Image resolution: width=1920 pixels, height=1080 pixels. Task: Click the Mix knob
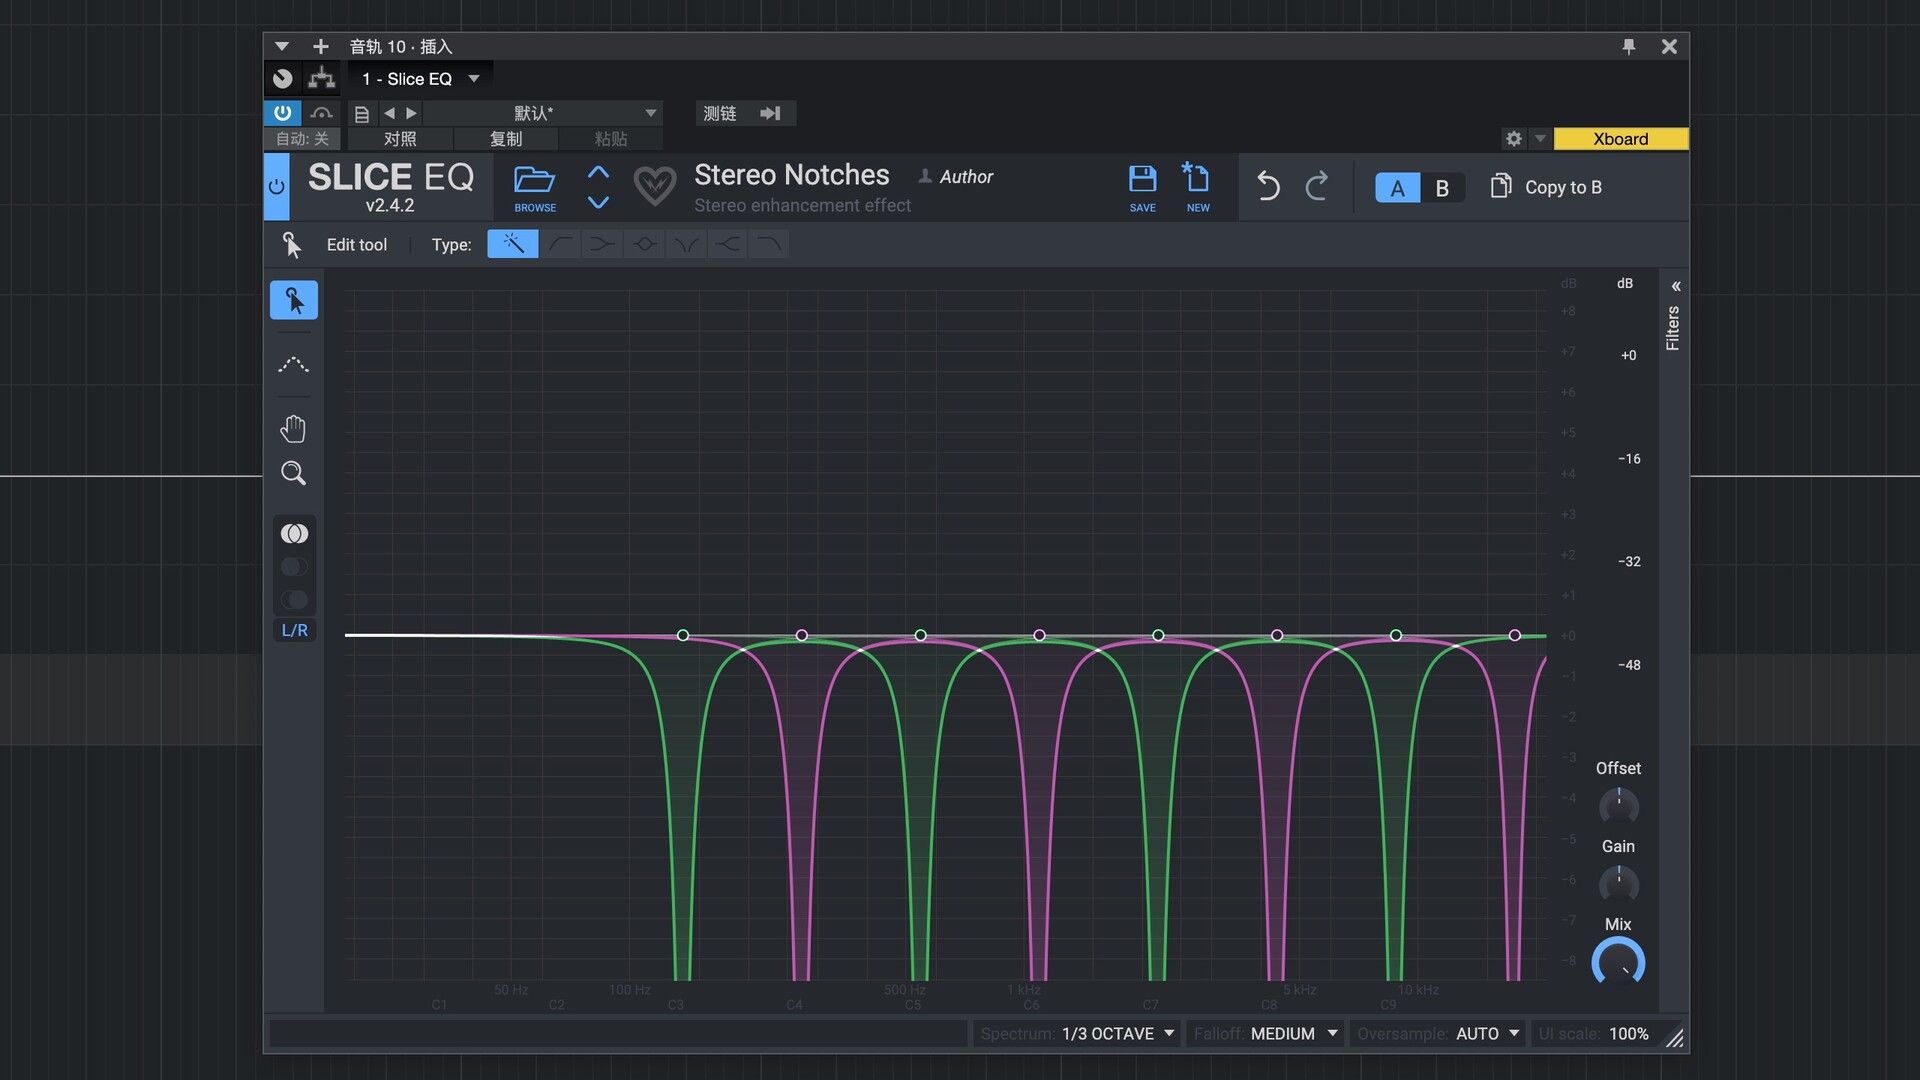tap(1618, 961)
